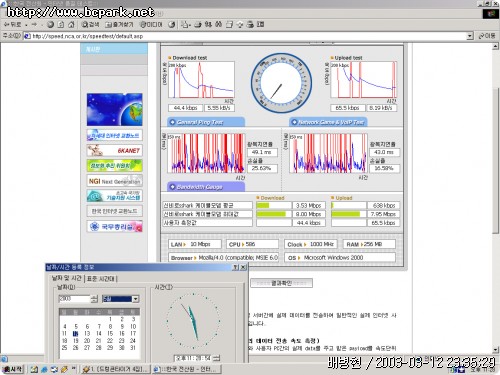Image resolution: width=500 pixels, height=375 pixels.
Task: Click the Internet Explorer quick launch icon
Action: [x=44, y=369]
